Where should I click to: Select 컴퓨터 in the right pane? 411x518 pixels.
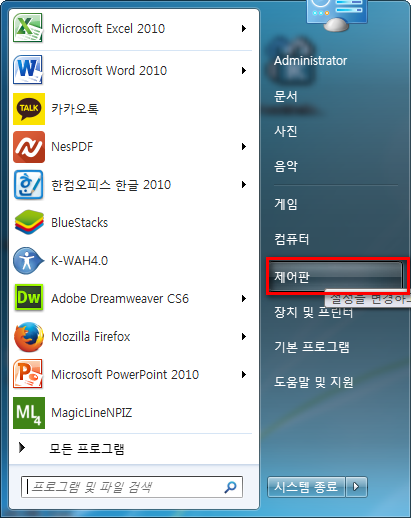pyautogui.click(x=291, y=239)
